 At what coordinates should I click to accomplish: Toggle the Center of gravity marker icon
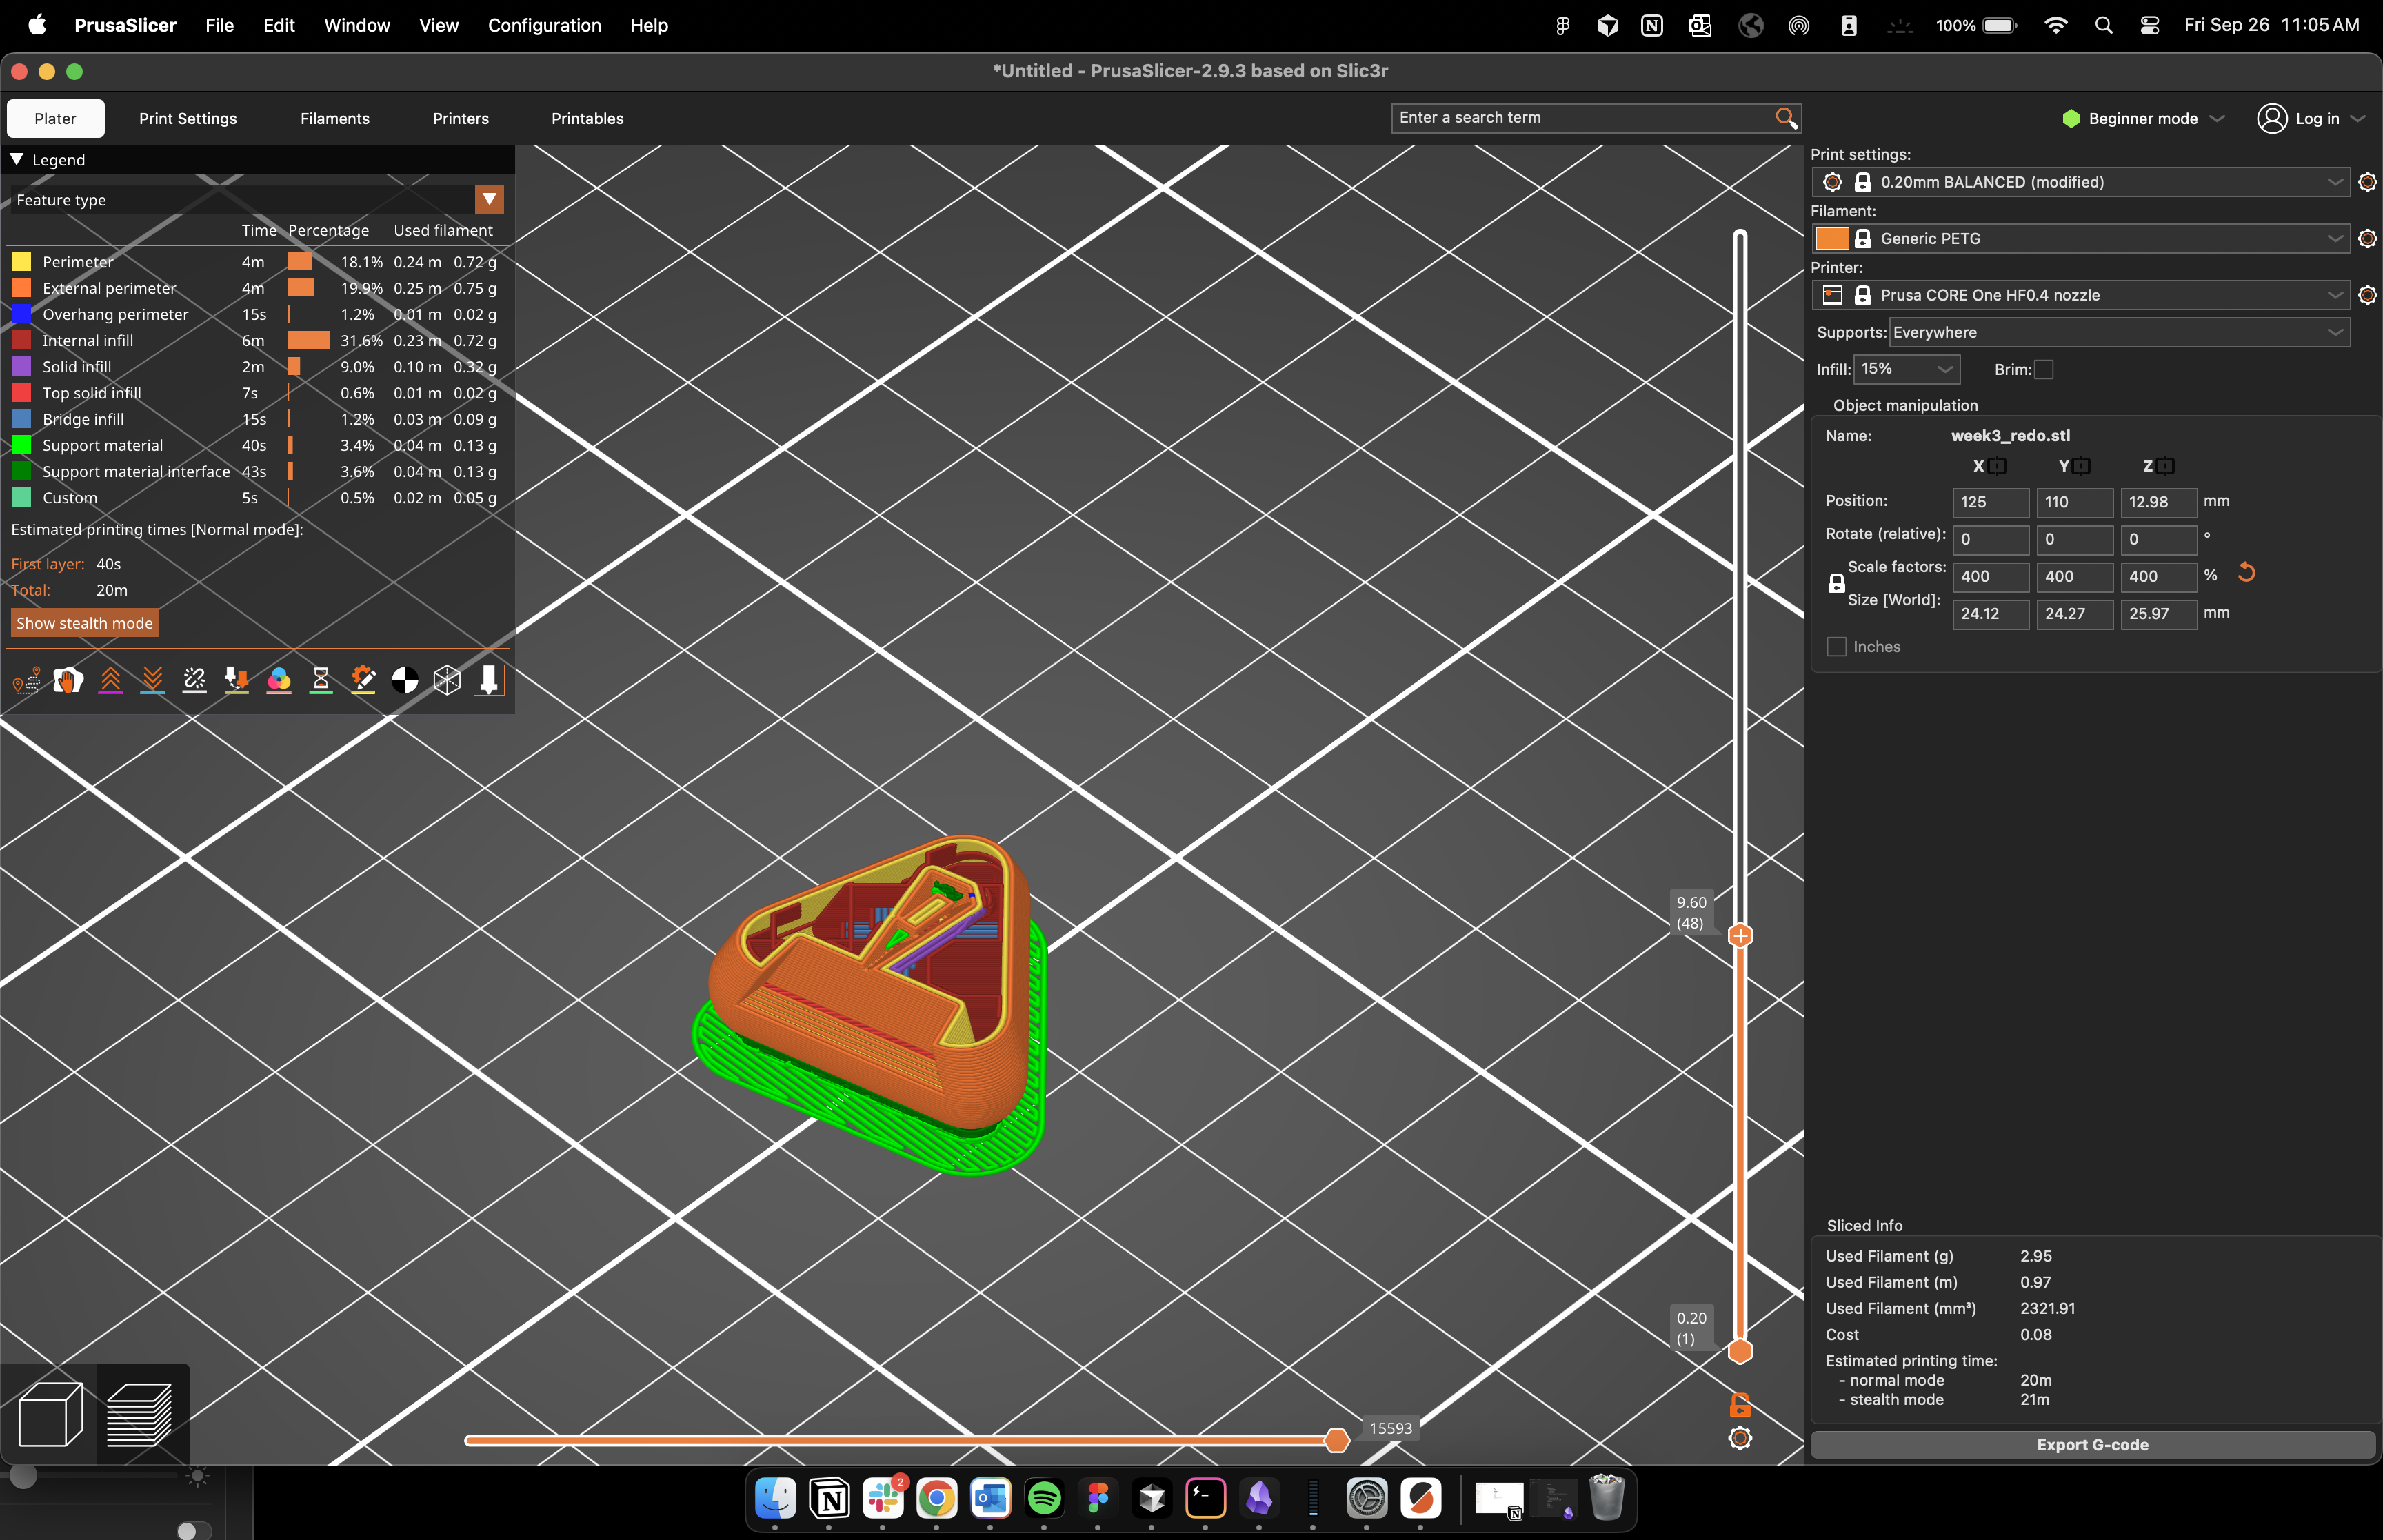coord(405,681)
